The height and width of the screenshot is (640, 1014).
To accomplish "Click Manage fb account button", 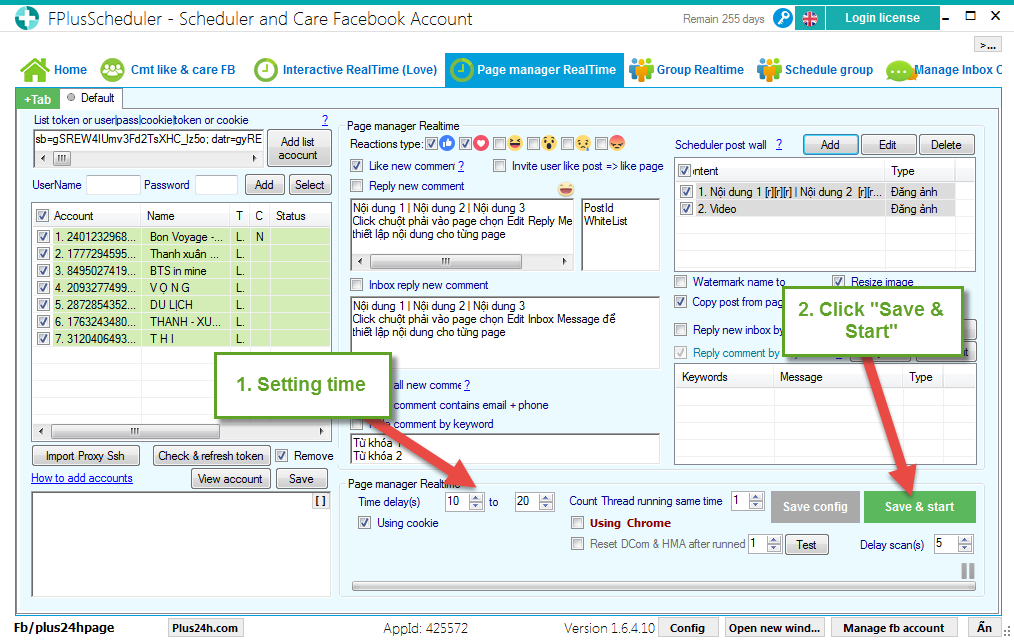I will coord(893,628).
